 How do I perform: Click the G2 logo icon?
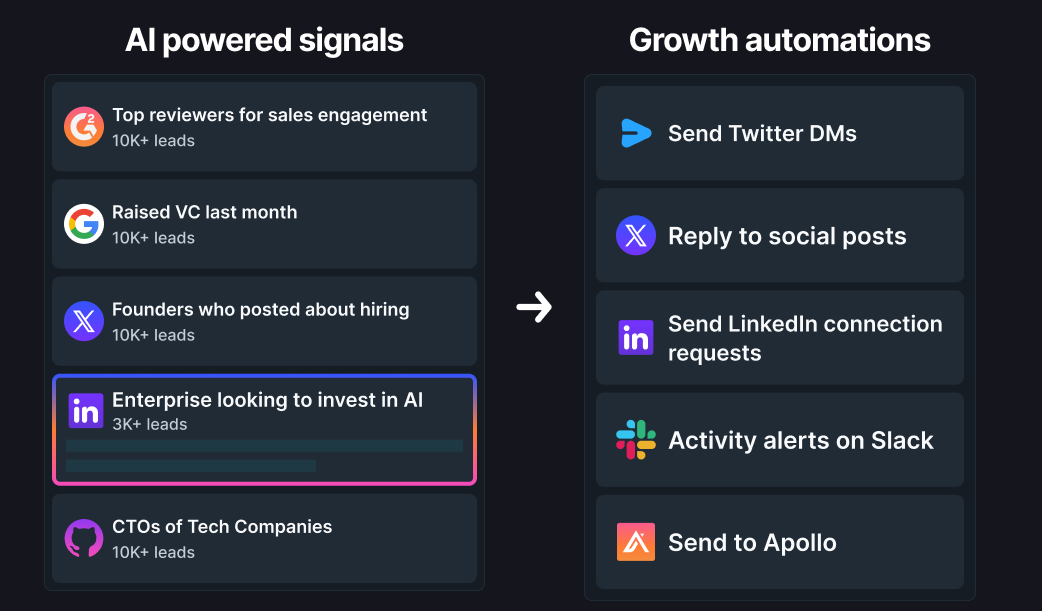pos(84,127)
